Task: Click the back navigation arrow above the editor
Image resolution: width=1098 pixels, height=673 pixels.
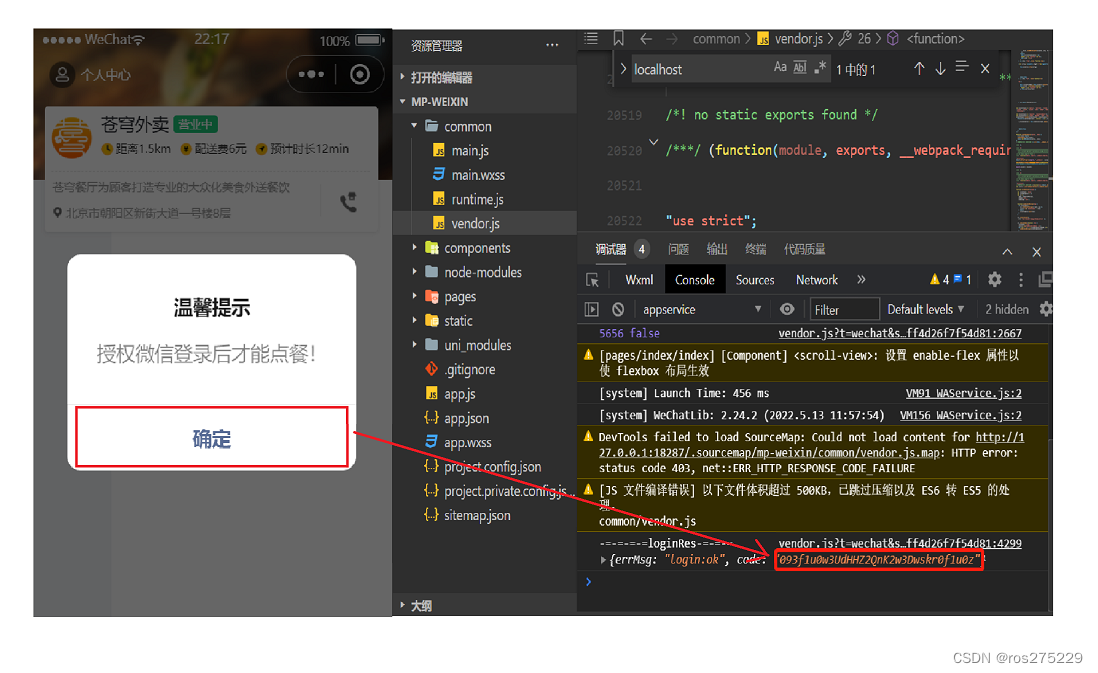Action: (646, 38)
